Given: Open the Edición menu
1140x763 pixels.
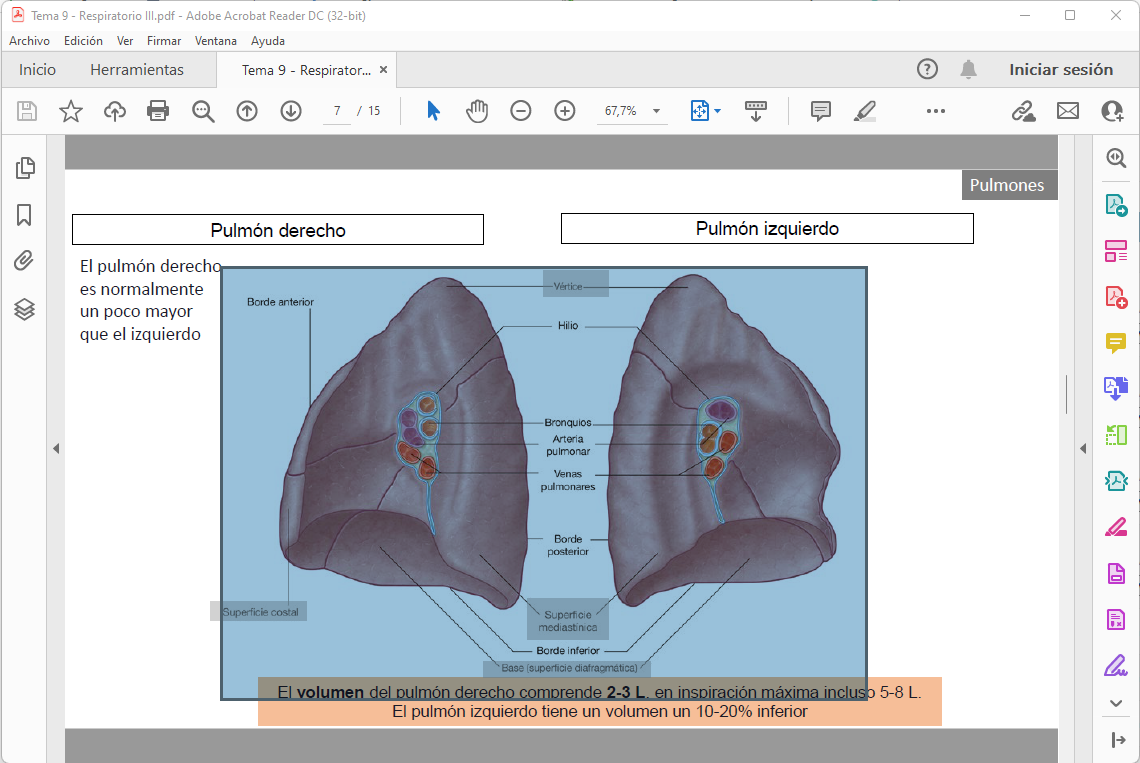Looking at the screenshot, I should (84, 41).
